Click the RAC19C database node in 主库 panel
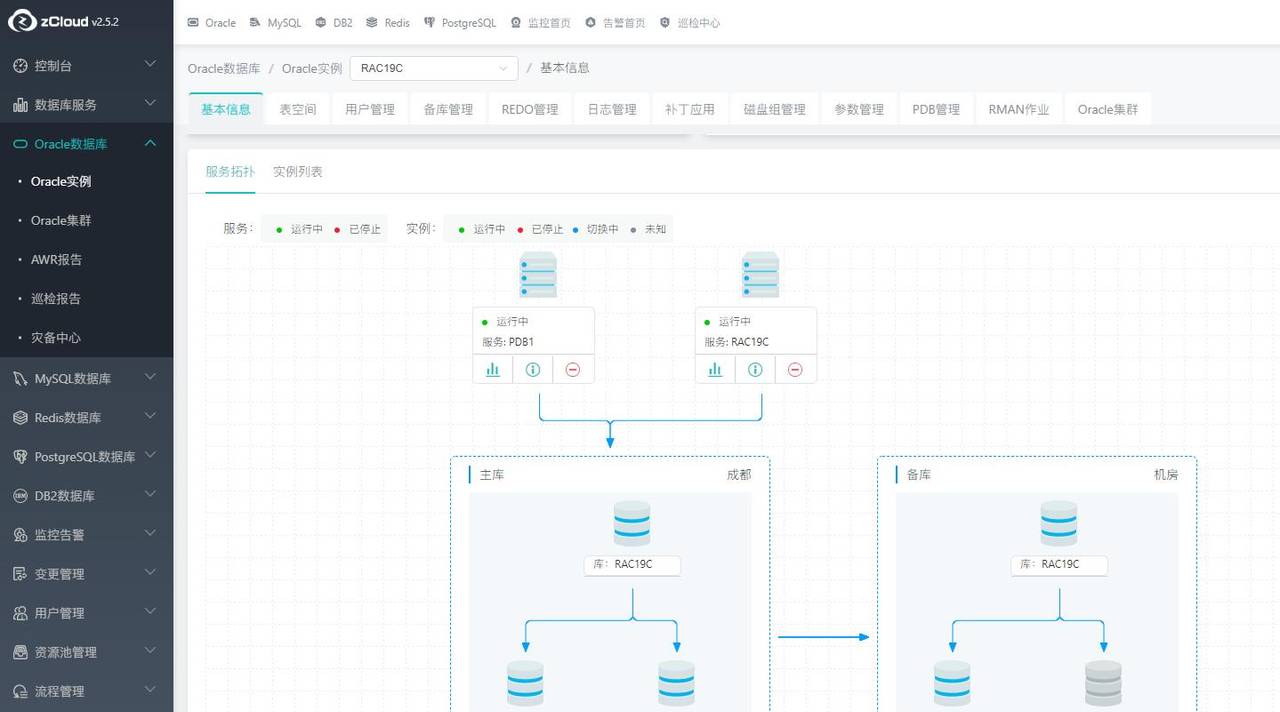This screenshot has height=712, width=1280. coord(631,565)
